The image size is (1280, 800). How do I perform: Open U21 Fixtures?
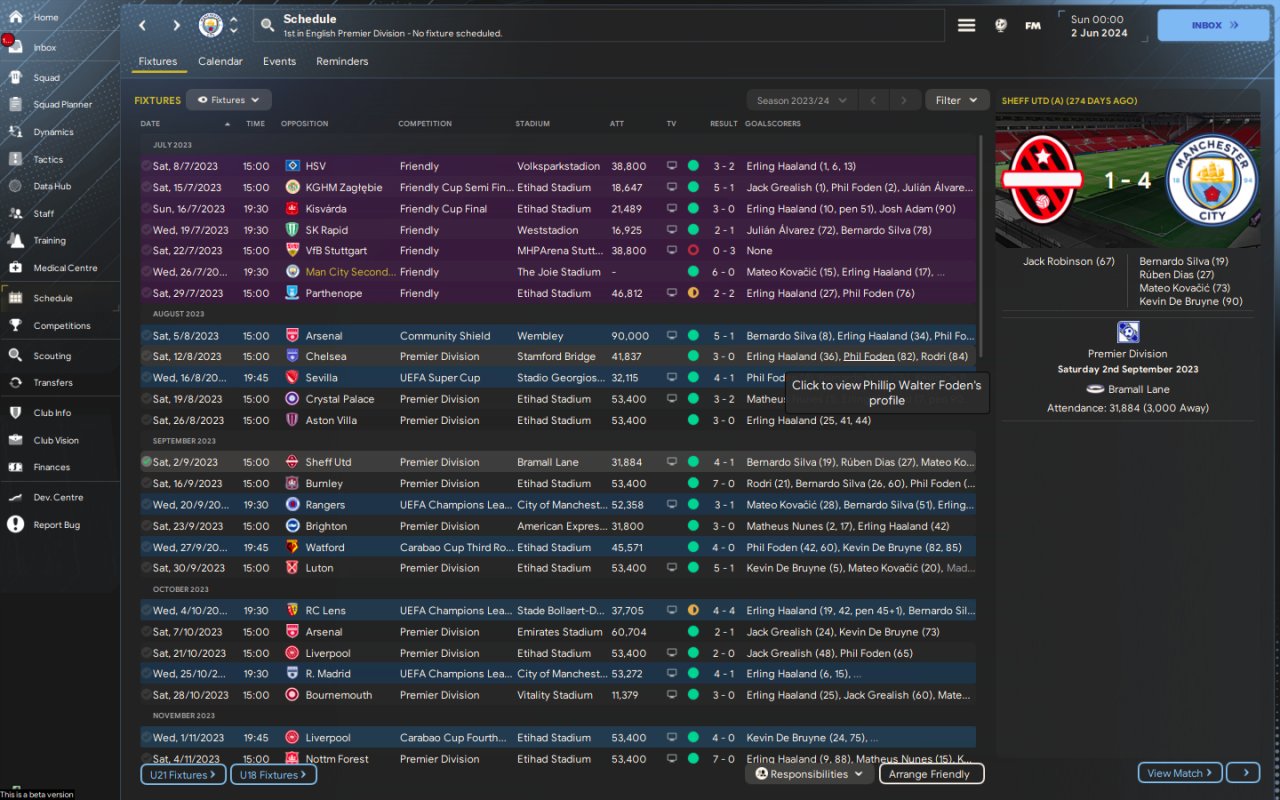183,775
